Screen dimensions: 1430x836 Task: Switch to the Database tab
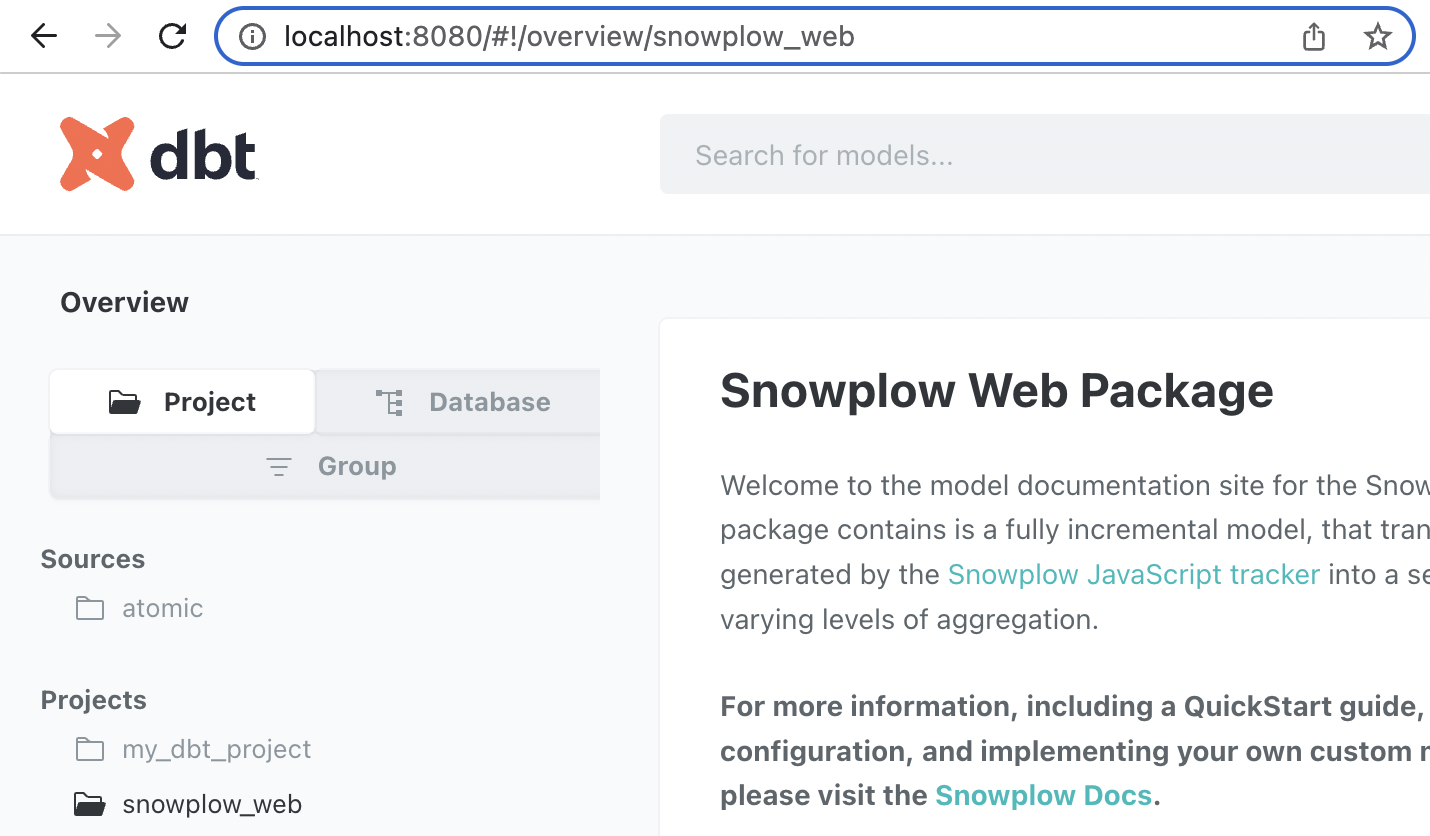(460, 402)
